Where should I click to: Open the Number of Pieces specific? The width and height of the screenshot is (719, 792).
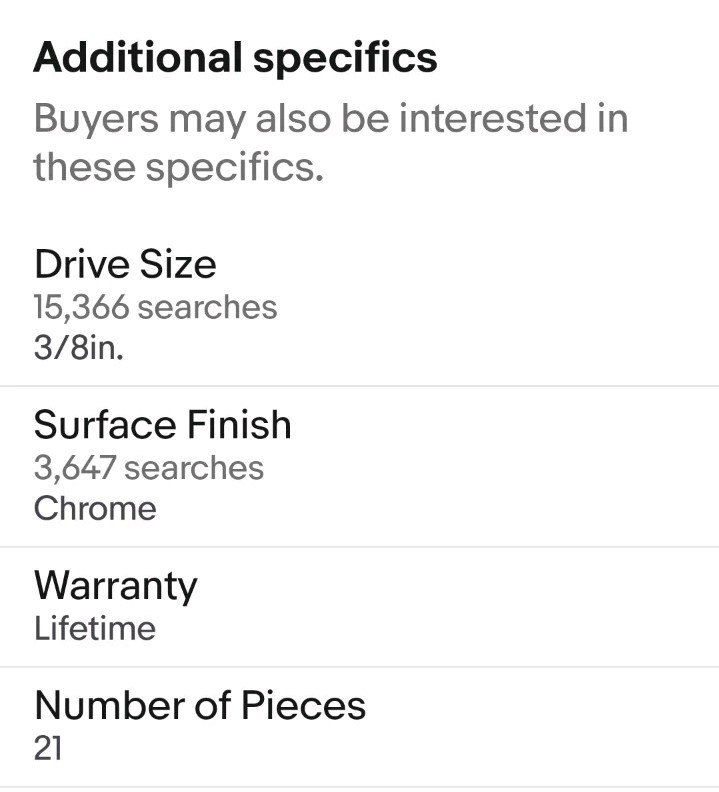click(359, 727)
